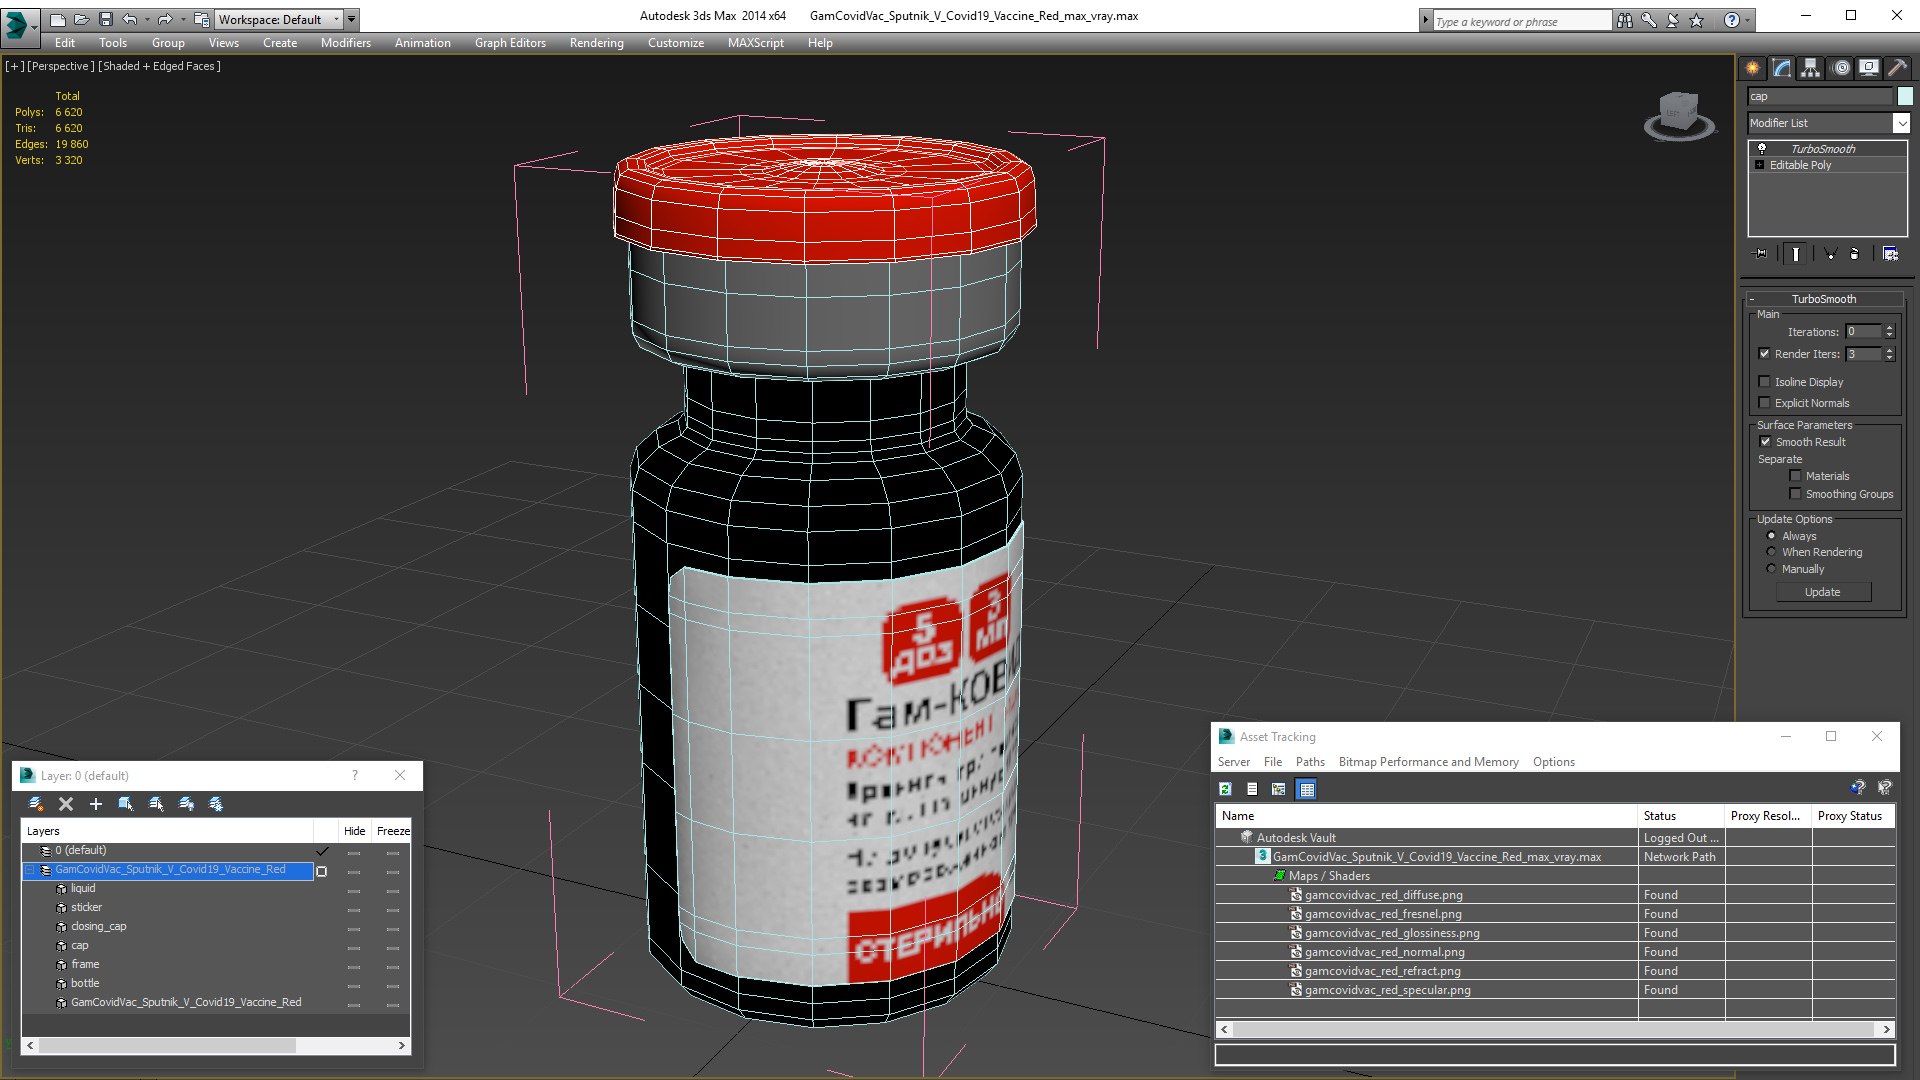Click the Pin Stack icon
1920x1080 pixels.
(x=1761, y=254)
